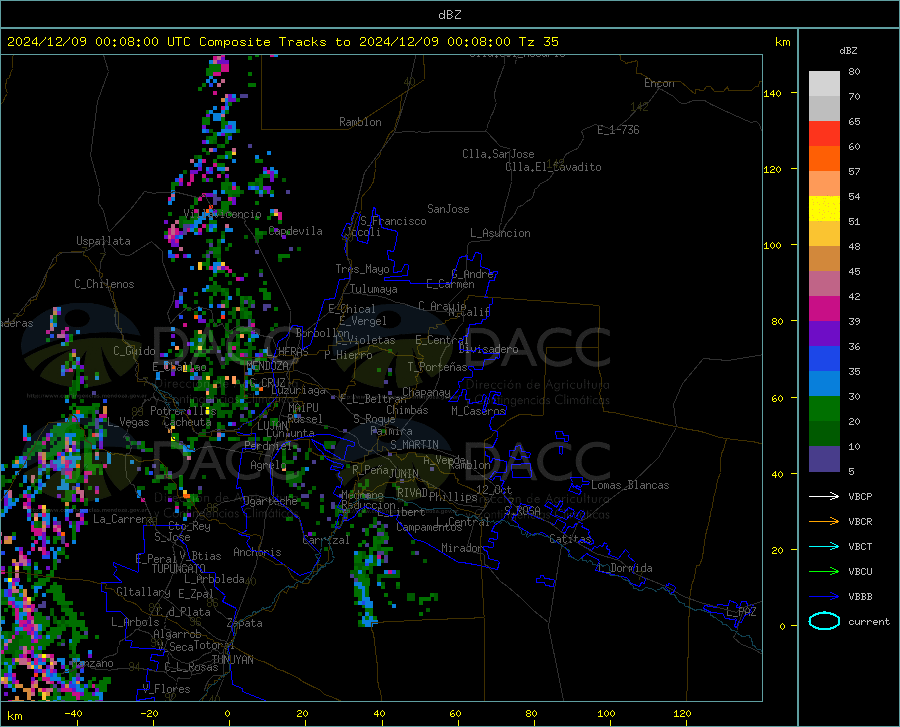Click the Encon label on map
This screenshot has height=727, width=900.
(x=659, y=83)
